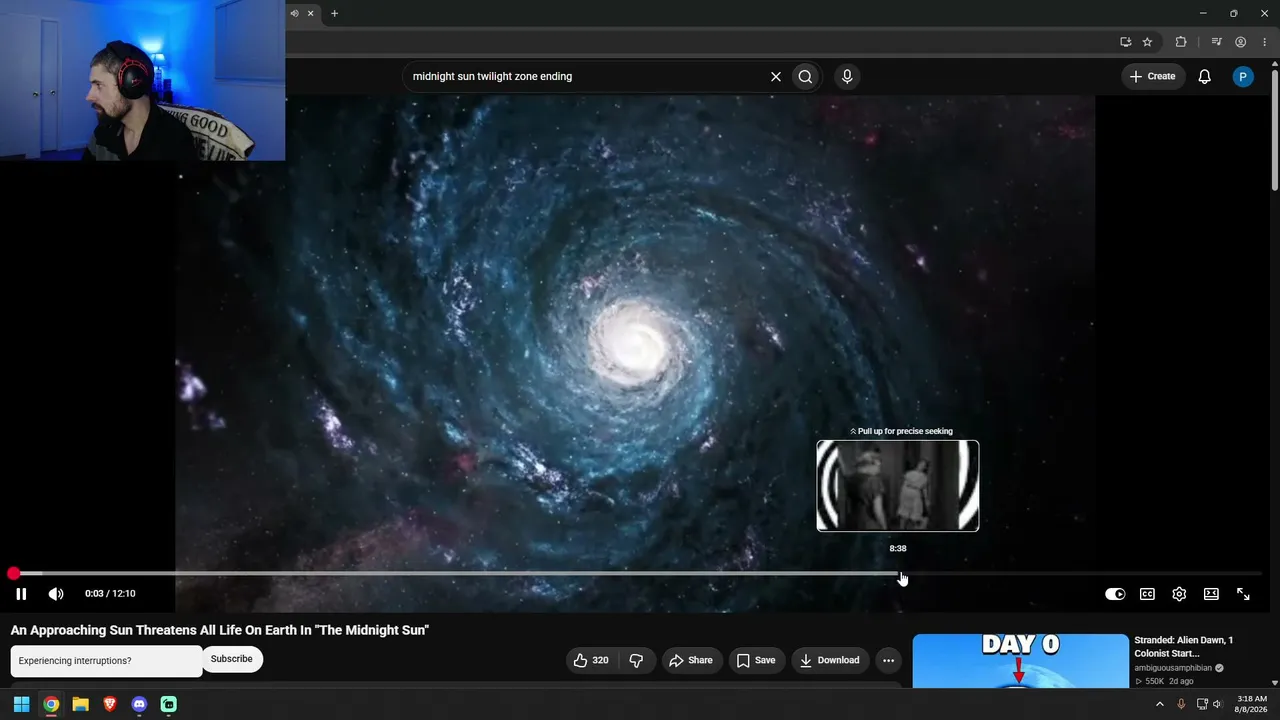
Task: Open the player settings gear menu
Action: 1179,594
